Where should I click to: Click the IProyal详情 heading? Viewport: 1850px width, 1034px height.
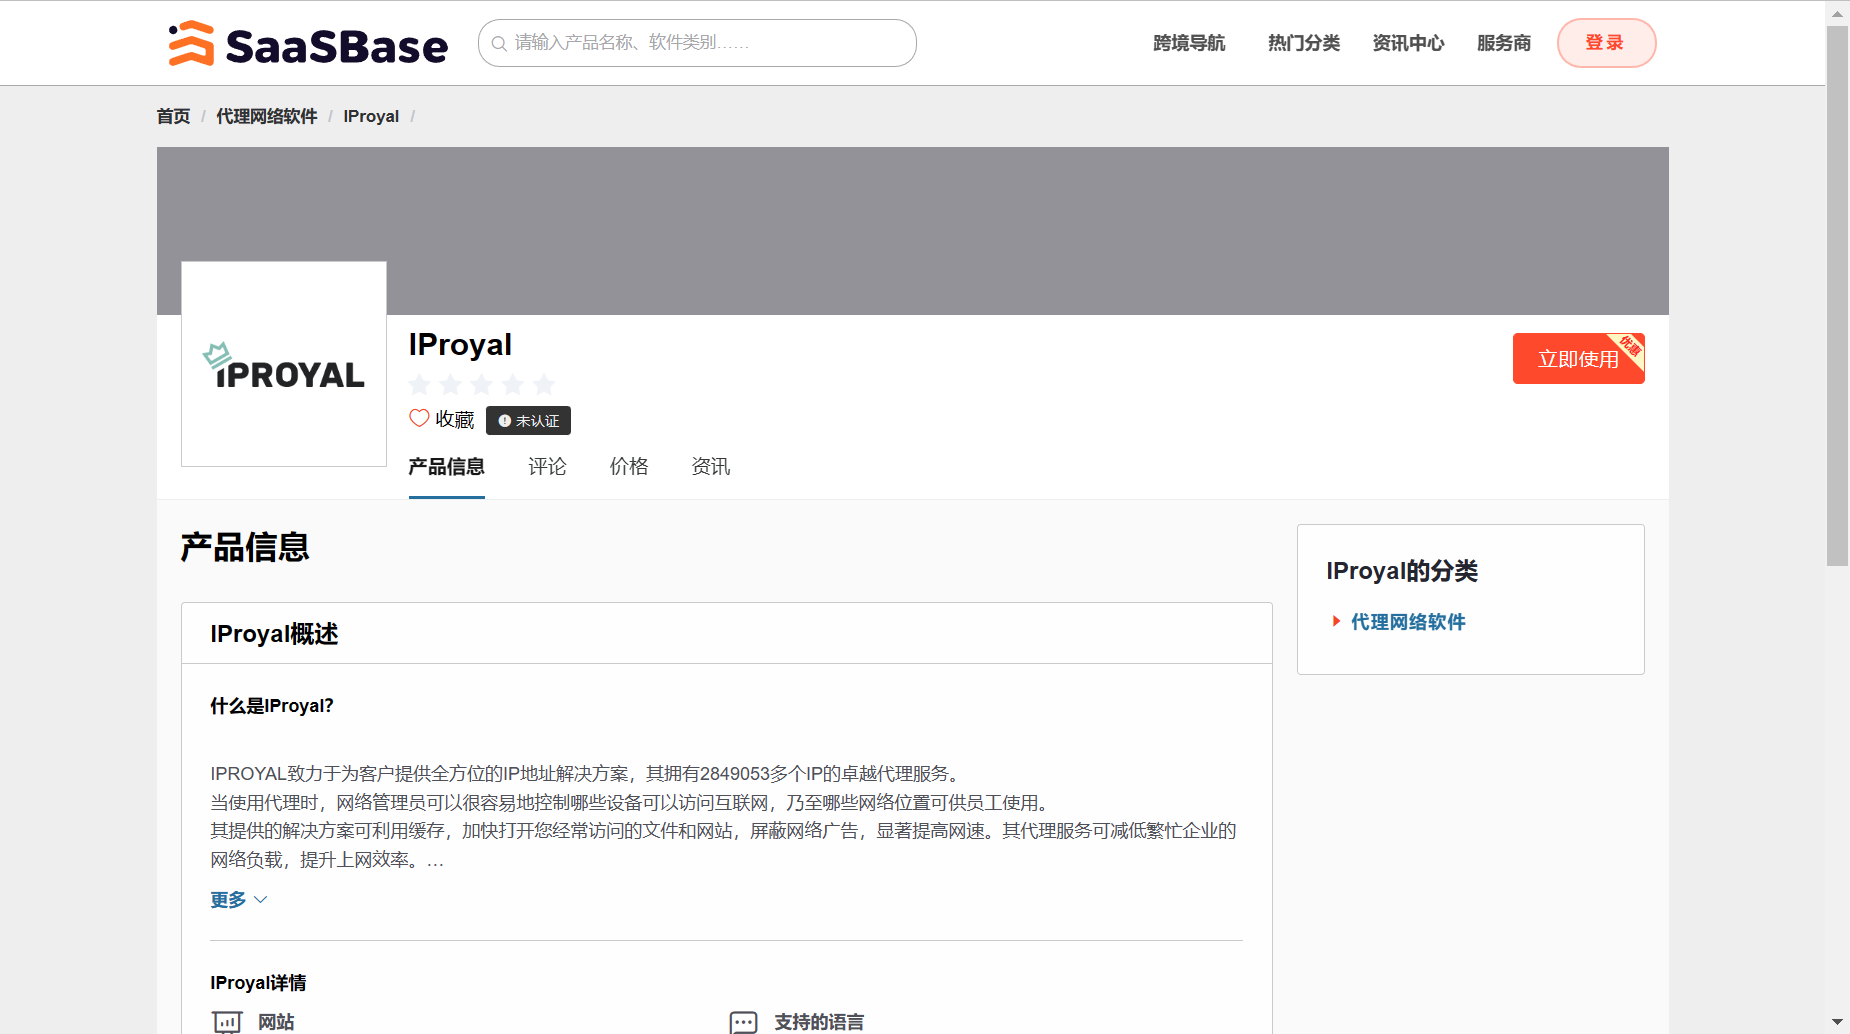click(x=258, y=983)
